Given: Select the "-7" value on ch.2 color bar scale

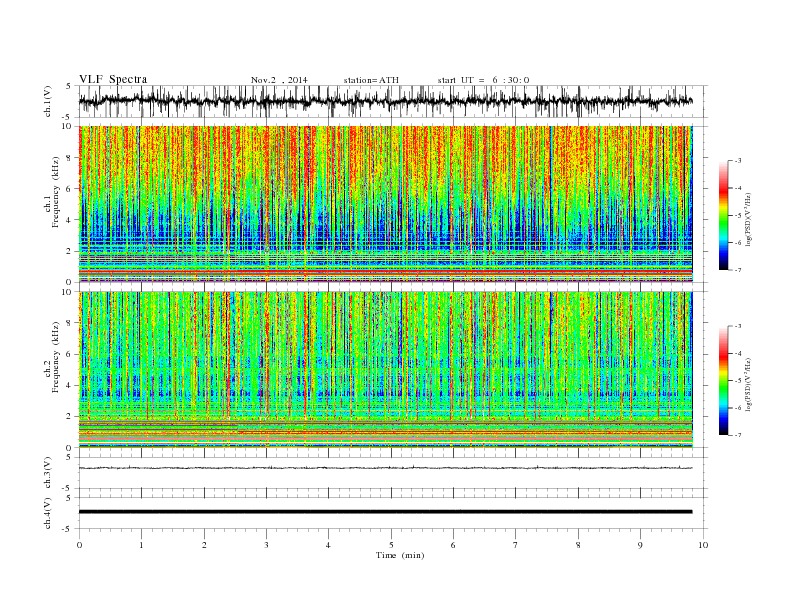Looking at the screenshot, I should [737, 435].
